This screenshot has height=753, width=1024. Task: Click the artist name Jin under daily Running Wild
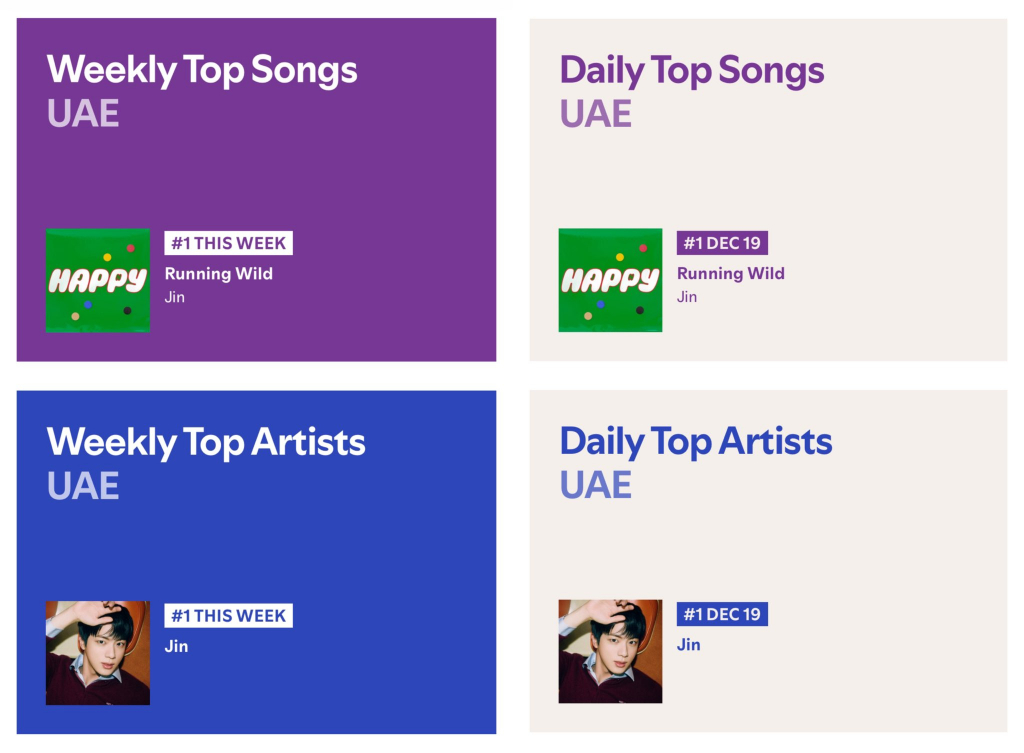point(687,297)
